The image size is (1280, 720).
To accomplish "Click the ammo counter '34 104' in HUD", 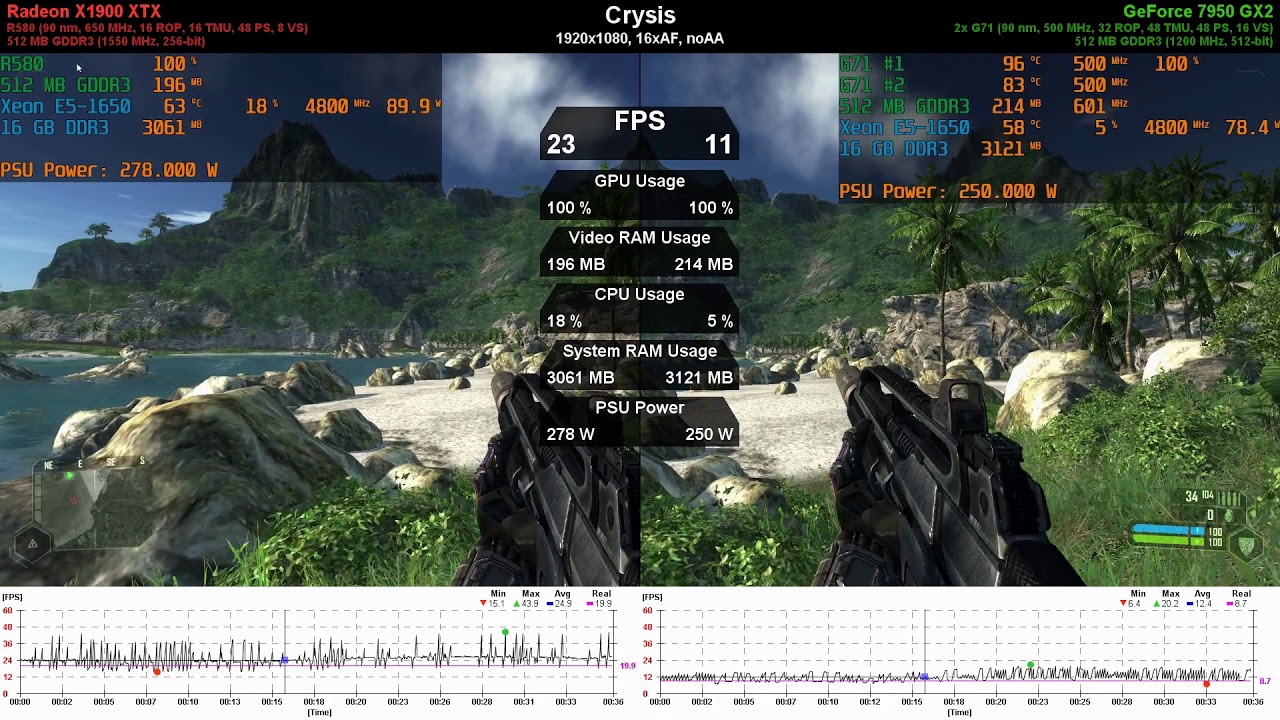I will click(x=1199, y=497).
